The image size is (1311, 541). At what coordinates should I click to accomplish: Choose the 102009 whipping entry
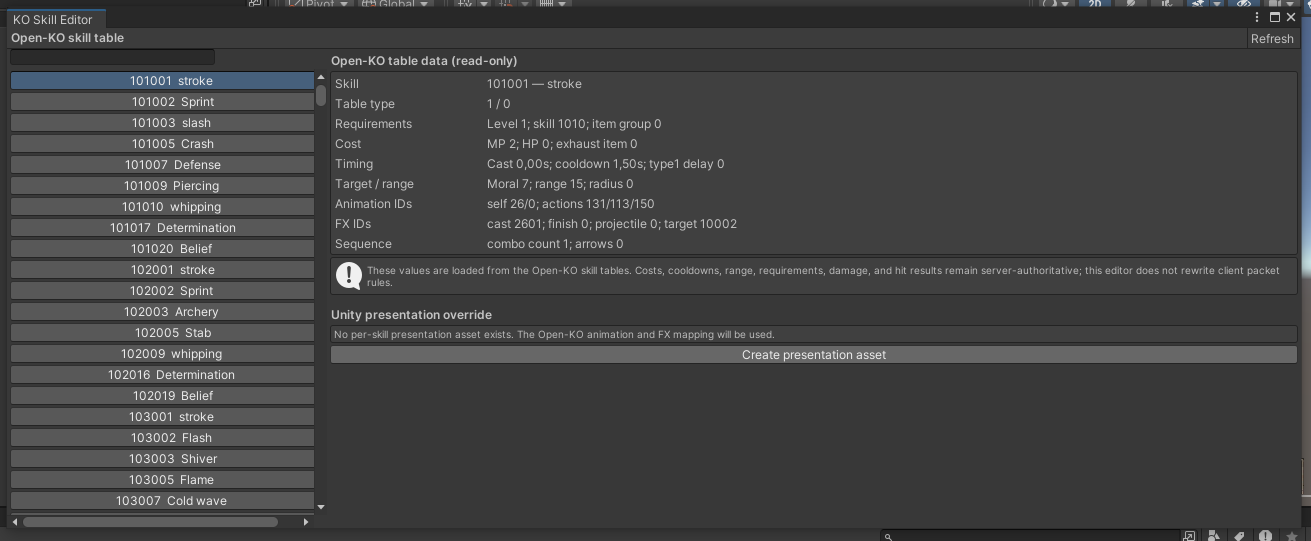pyautogui.click(x=162, y=354)
